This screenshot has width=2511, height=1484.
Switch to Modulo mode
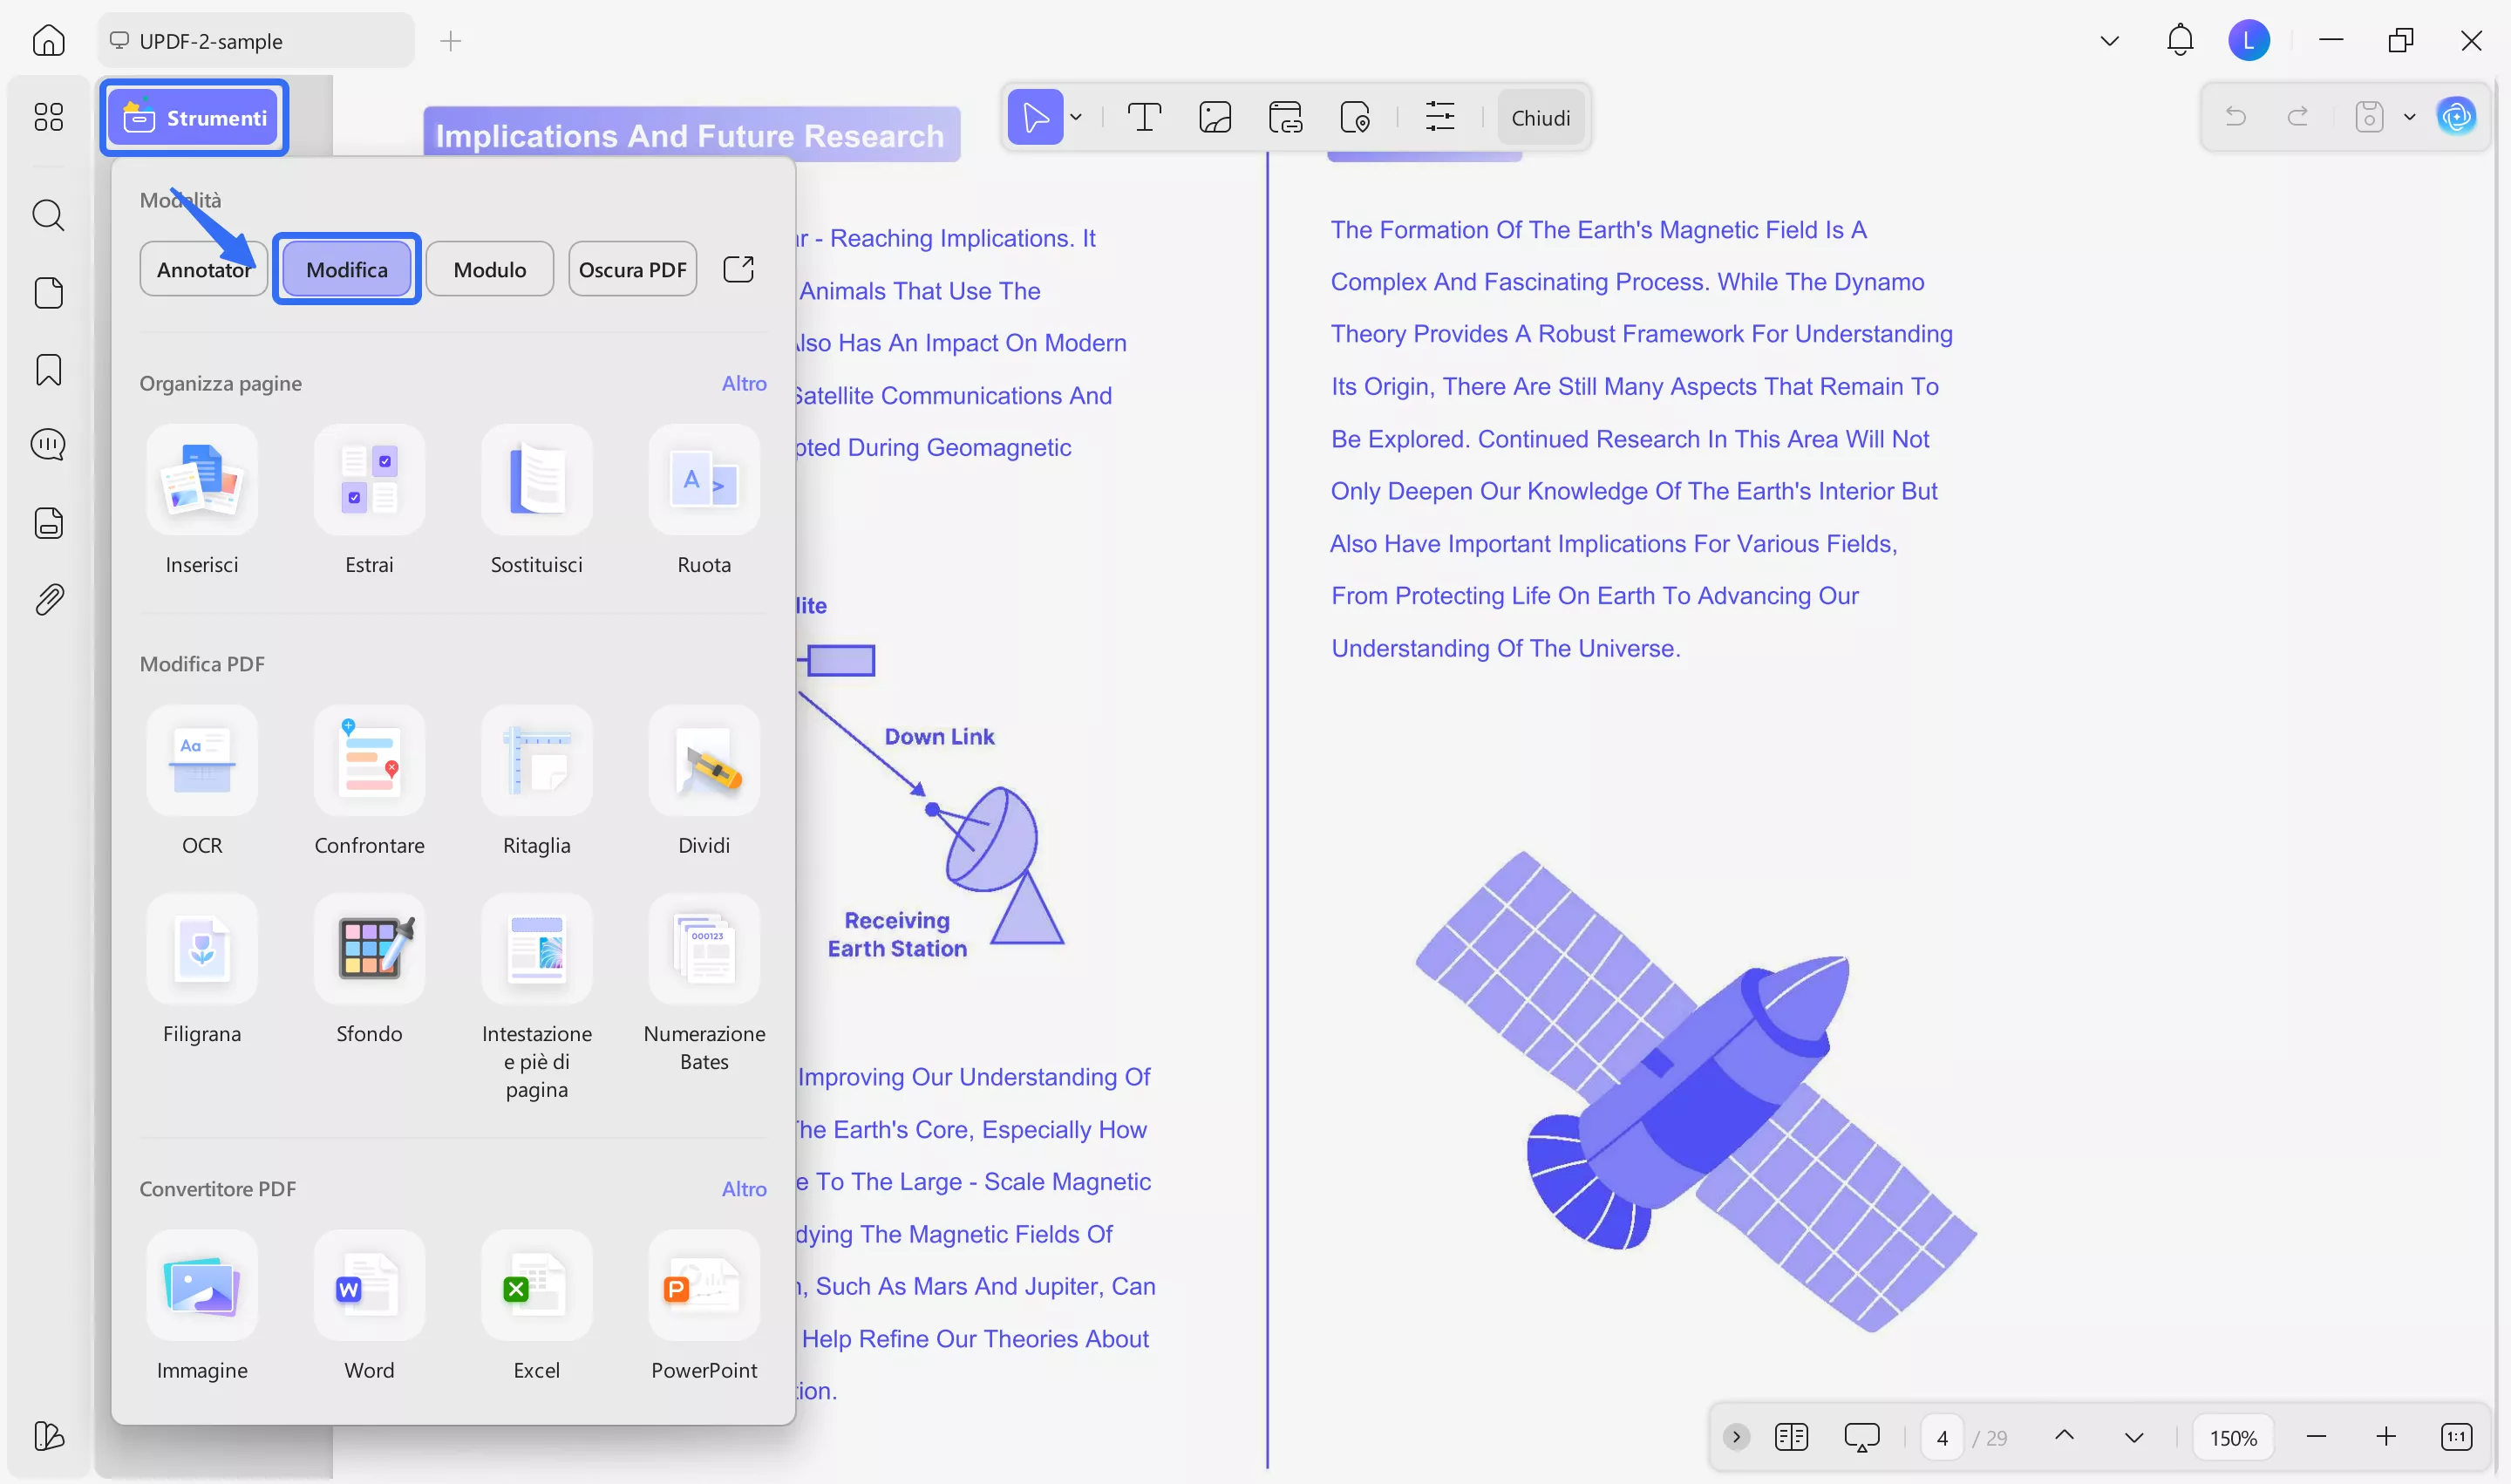coord(489,268)
